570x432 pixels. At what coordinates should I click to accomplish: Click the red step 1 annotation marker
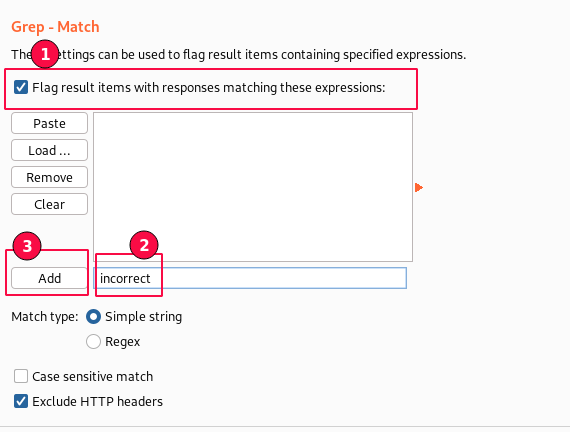point(45,54)
